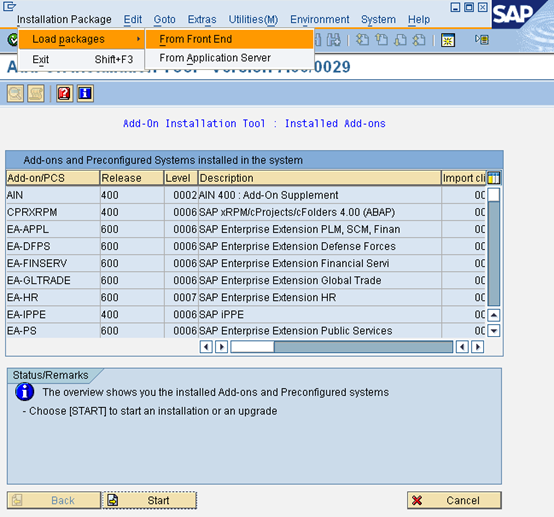Click the Add-on/PCS column header
Image resolution: width=554 pixels, height=517 pixels.
tap(53, 178)
